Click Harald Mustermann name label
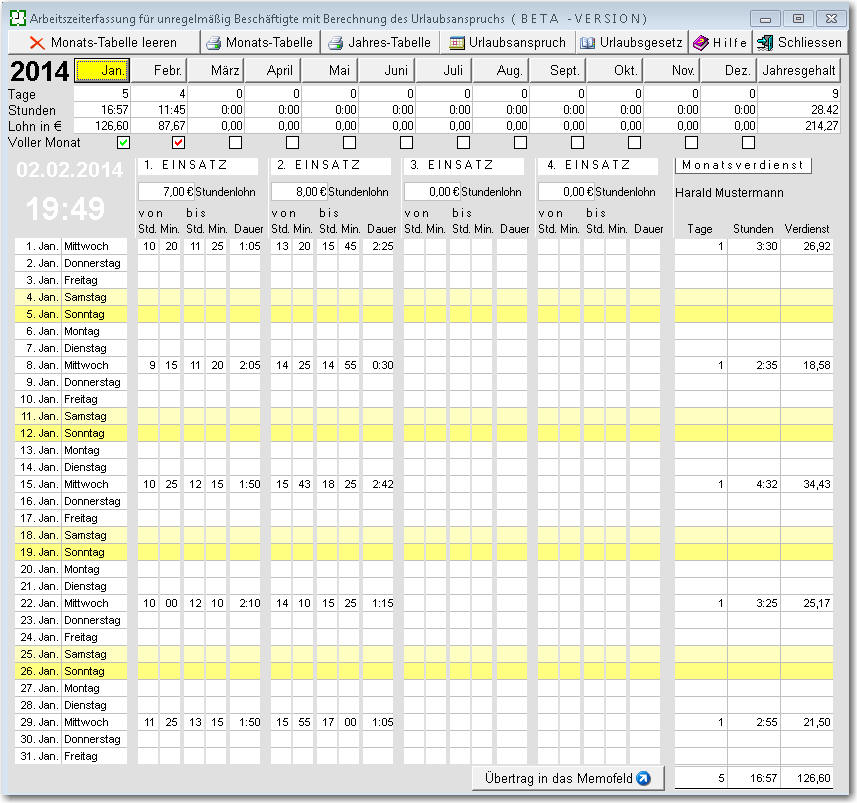Screen dimensions: 857x803 [729, 192]
